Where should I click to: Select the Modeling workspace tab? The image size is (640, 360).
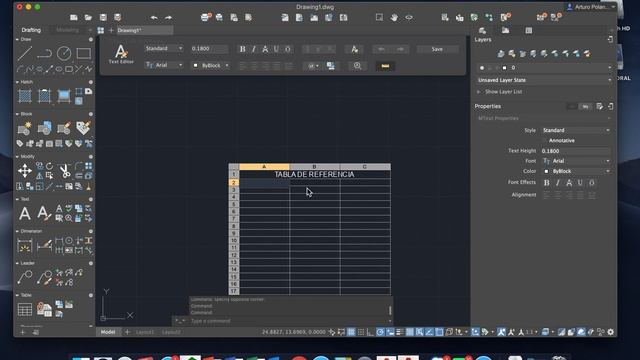tap(67, 30)
